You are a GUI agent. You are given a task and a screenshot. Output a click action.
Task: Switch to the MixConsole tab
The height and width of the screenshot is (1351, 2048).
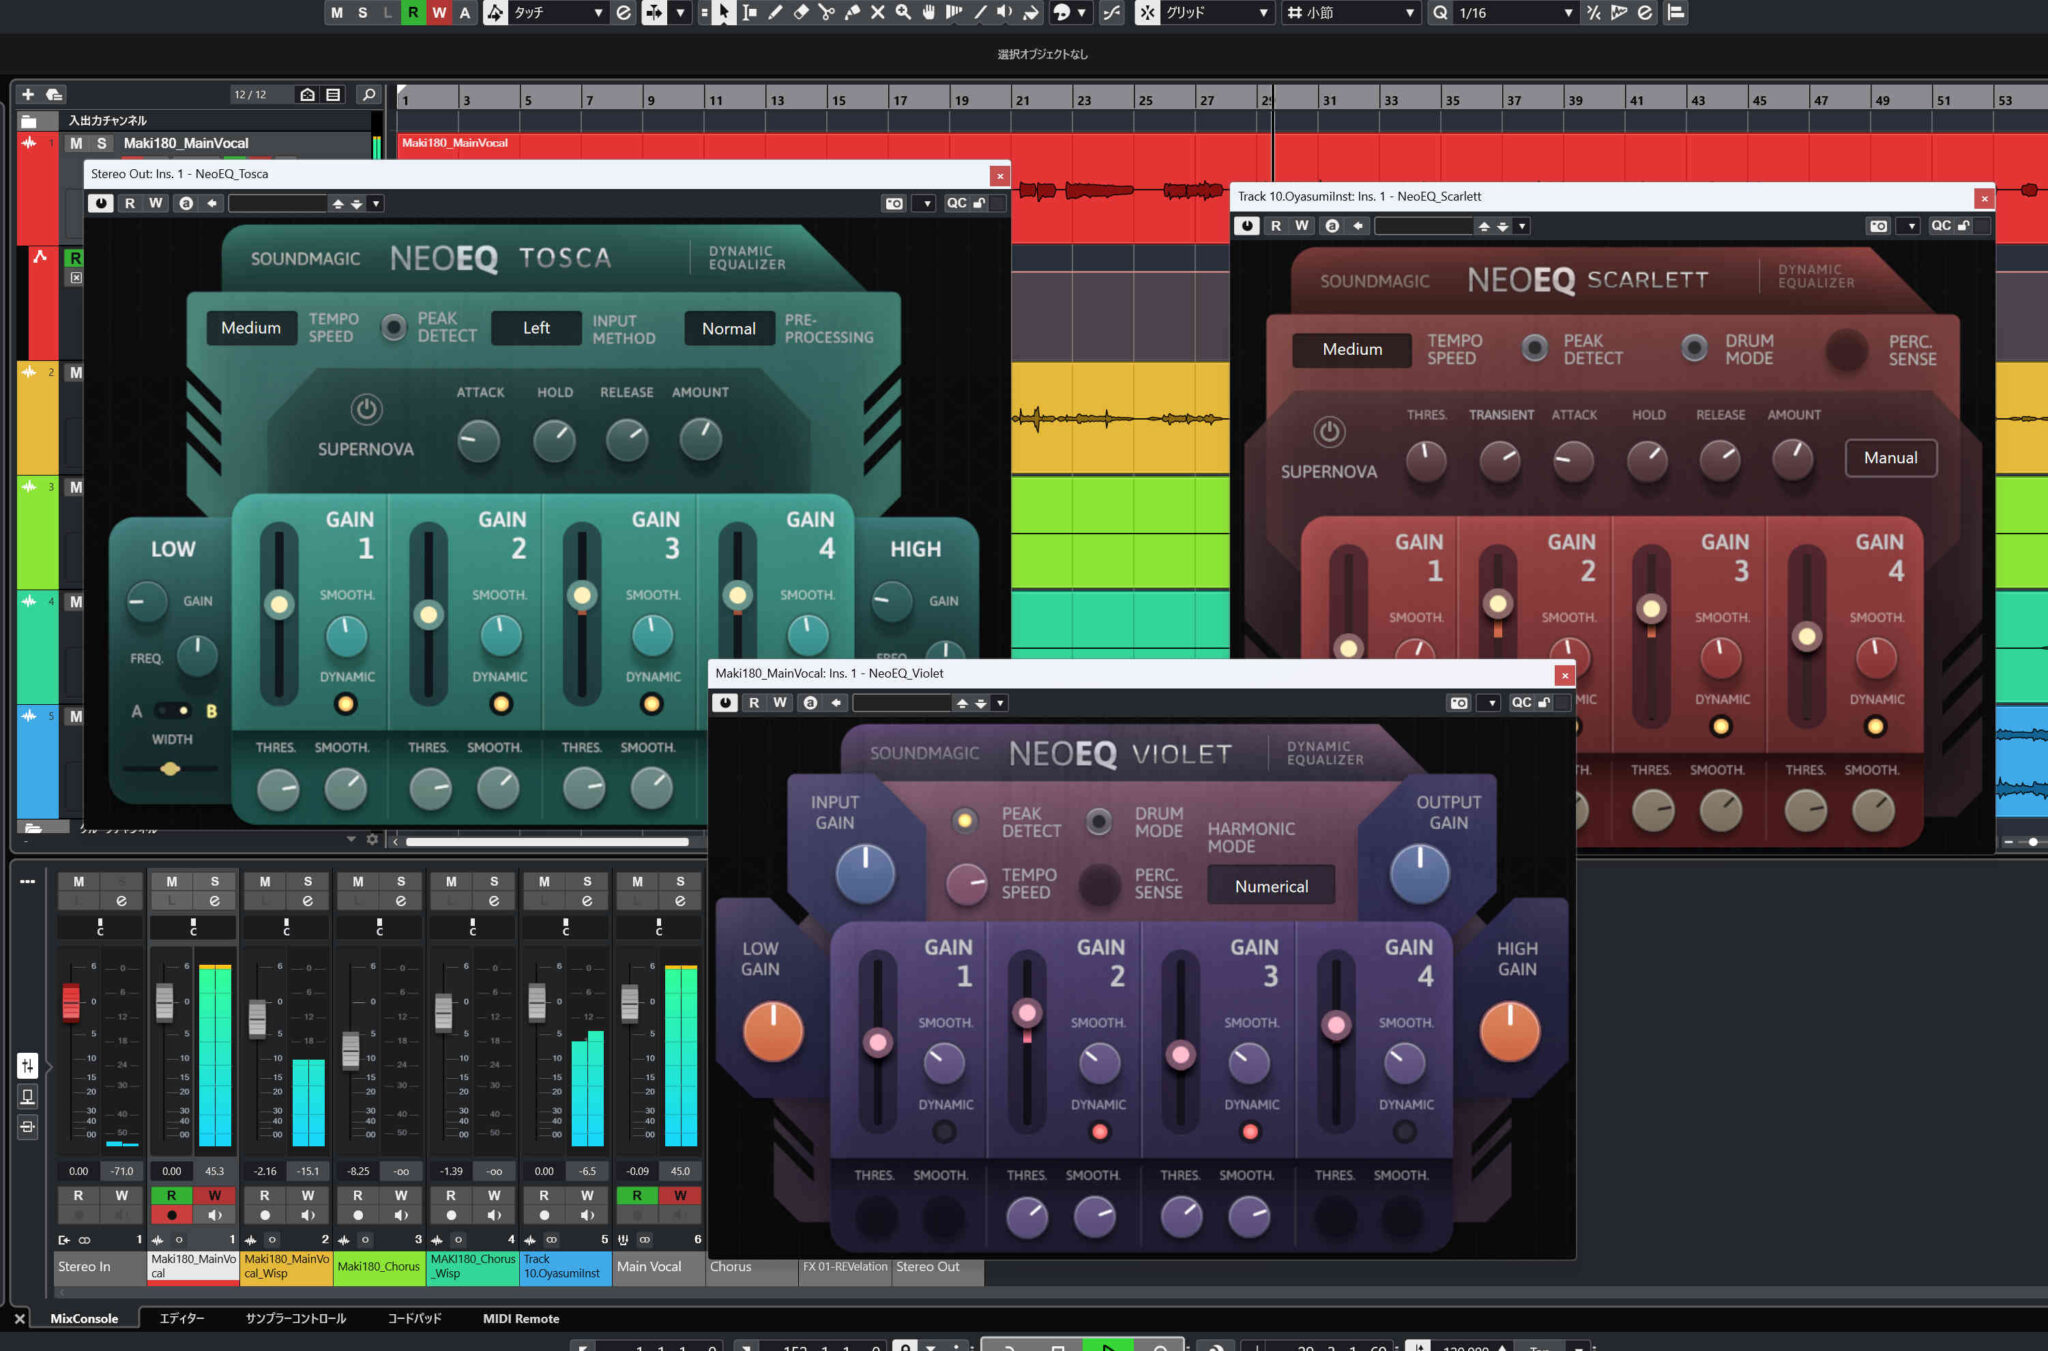coord(84,1318)
